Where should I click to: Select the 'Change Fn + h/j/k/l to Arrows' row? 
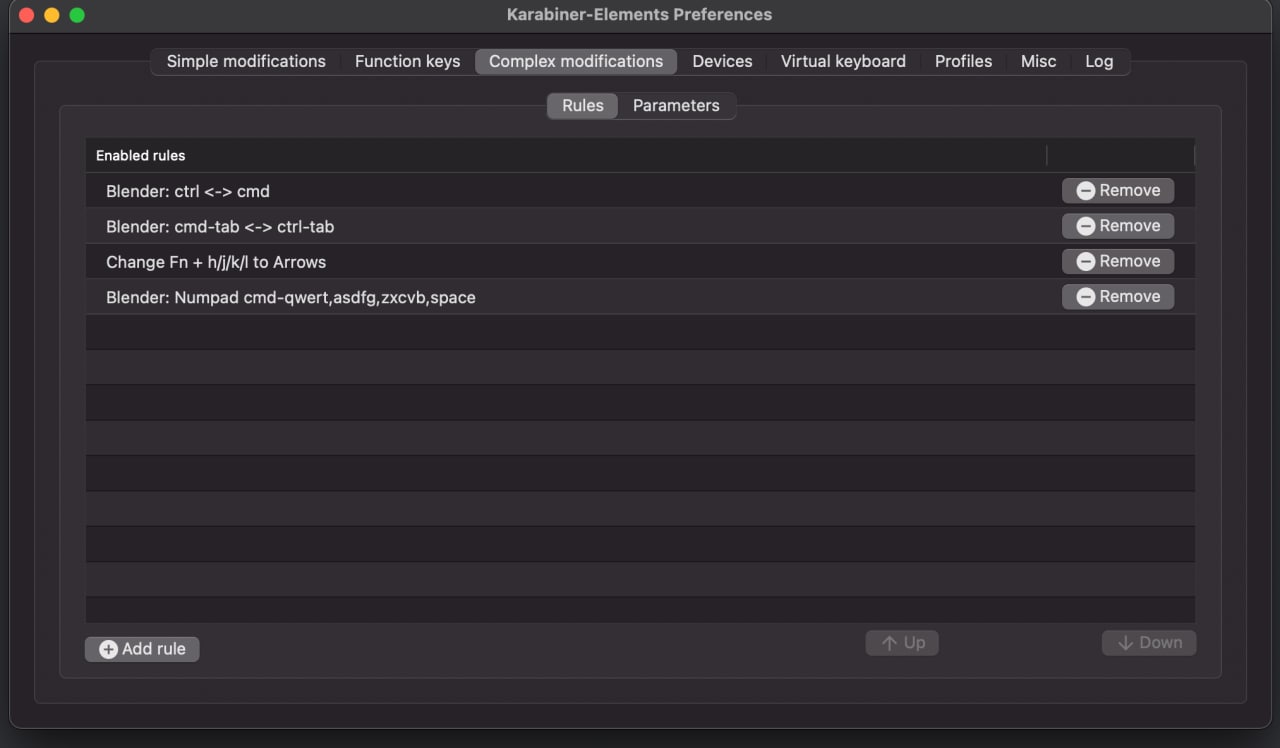pyautogui.click(x=640, y=261)
